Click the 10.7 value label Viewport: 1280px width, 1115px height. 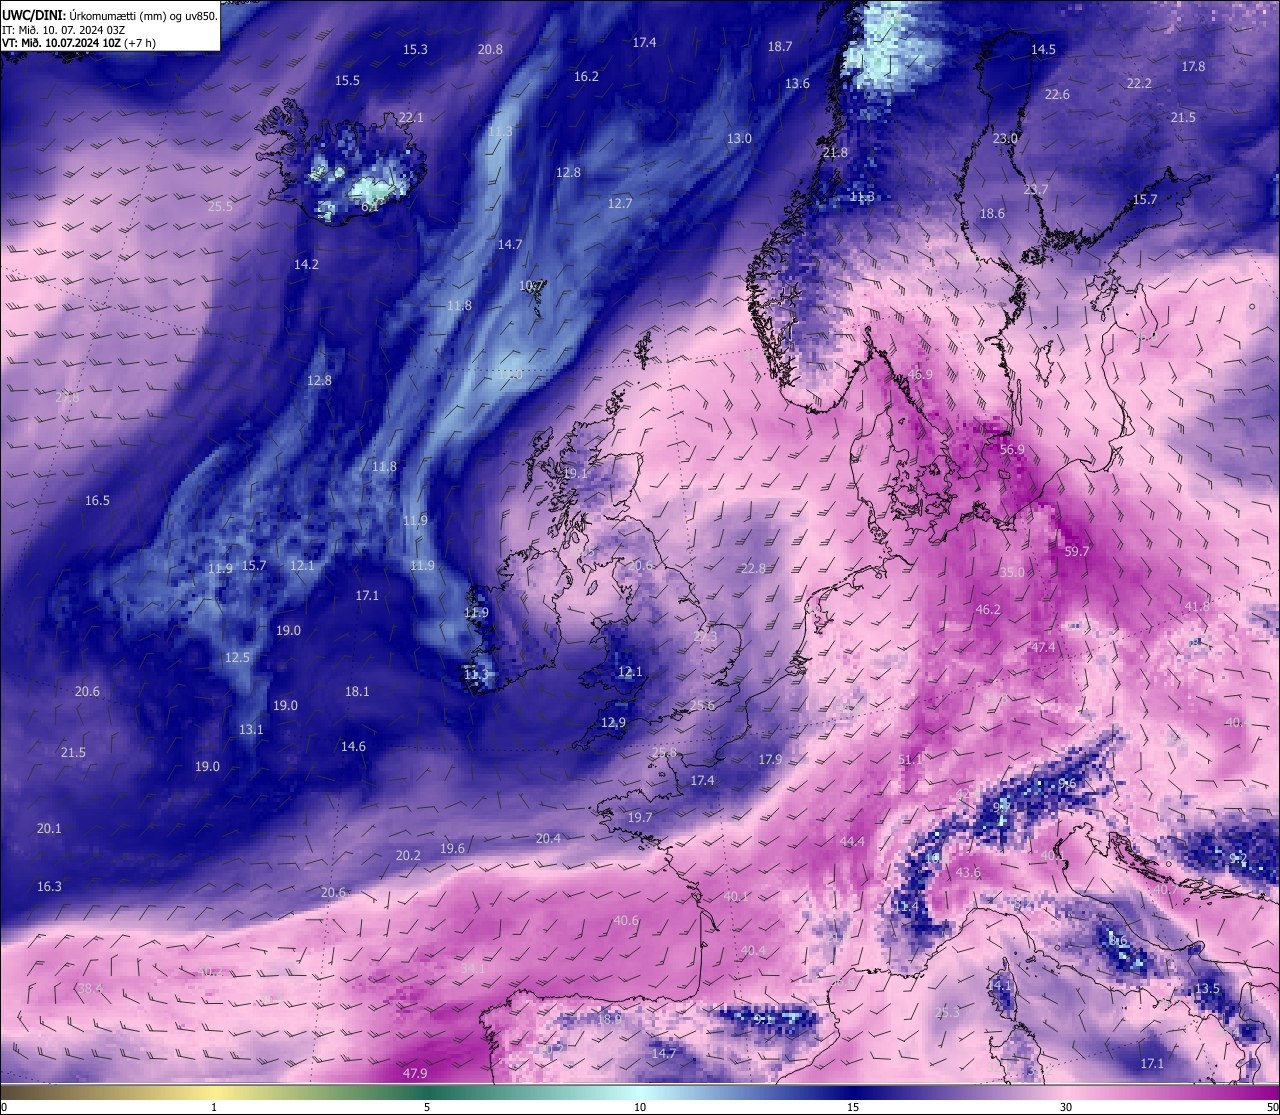coord(531,286)
